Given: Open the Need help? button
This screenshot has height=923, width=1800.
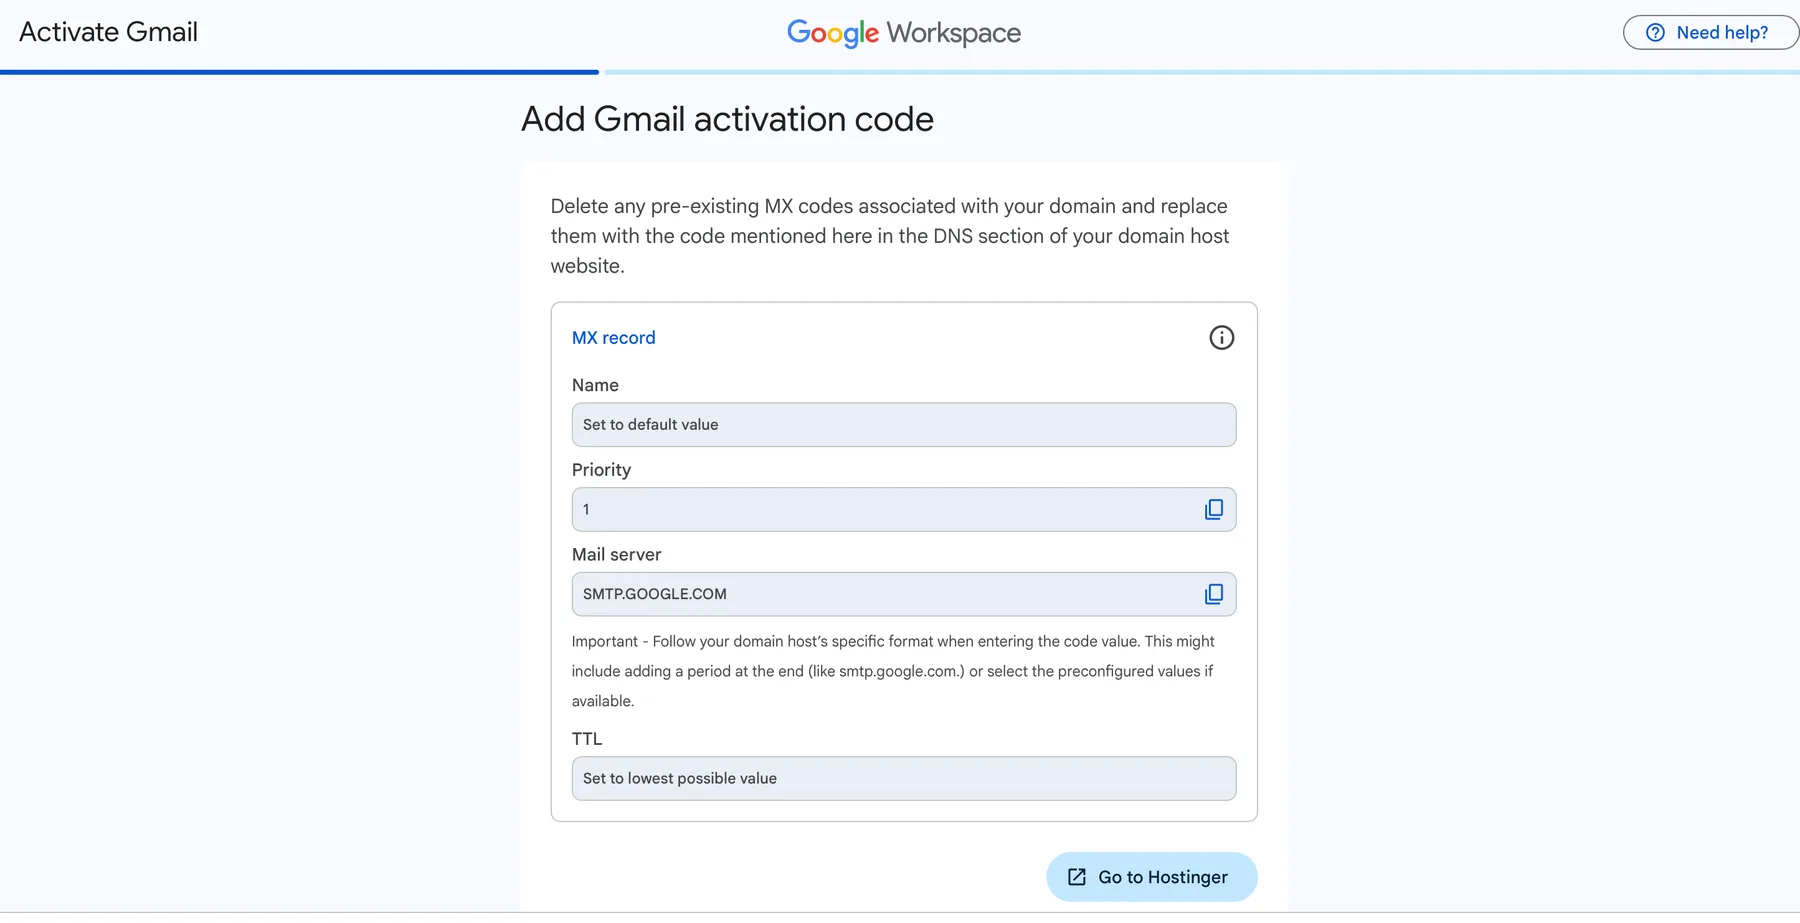Looking at the screenshot, I should point(1710,33).
